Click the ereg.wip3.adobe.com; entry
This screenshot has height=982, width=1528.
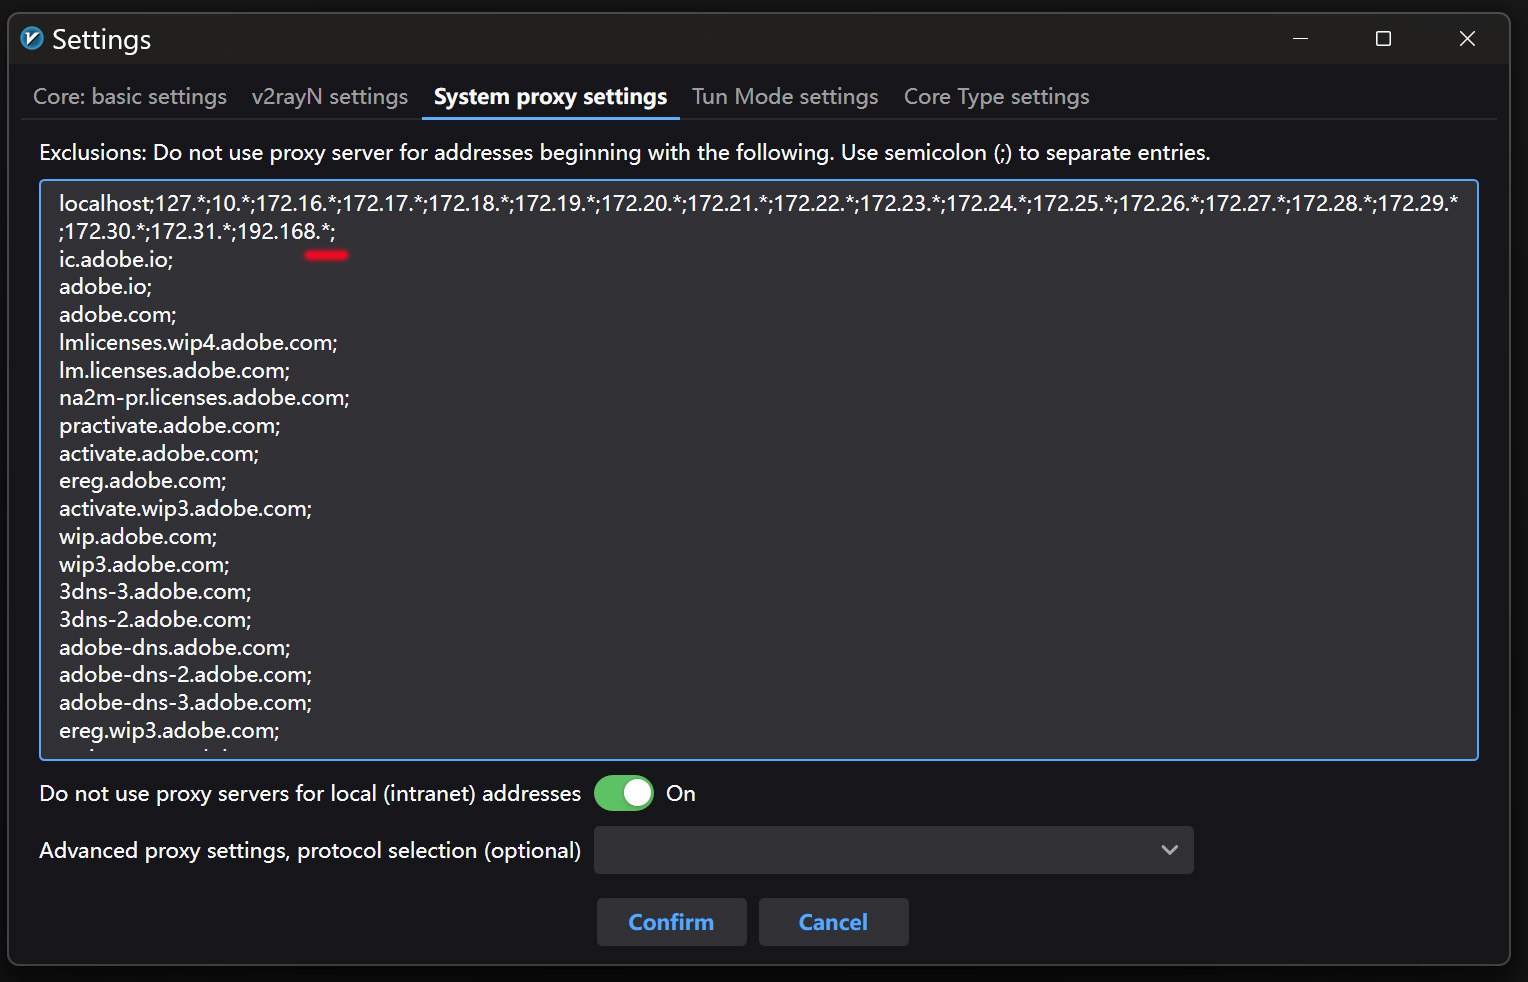coord(169,730)
